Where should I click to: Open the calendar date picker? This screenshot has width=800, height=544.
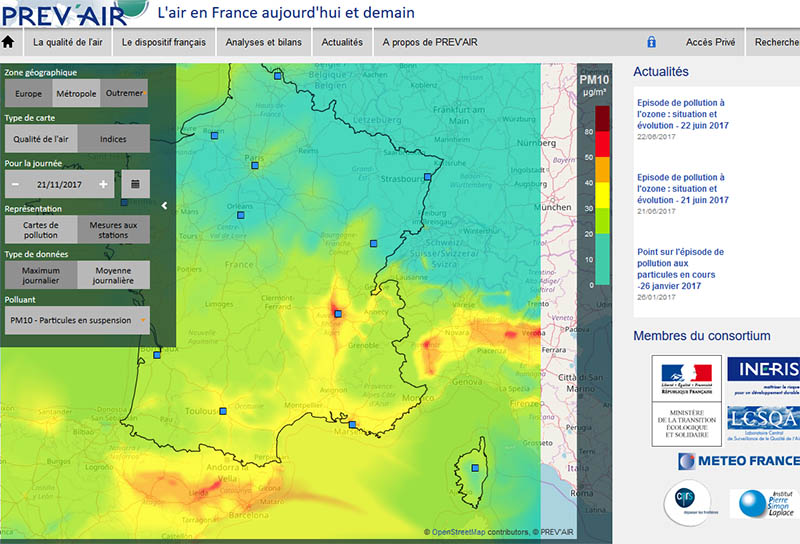tap(135, 184)
